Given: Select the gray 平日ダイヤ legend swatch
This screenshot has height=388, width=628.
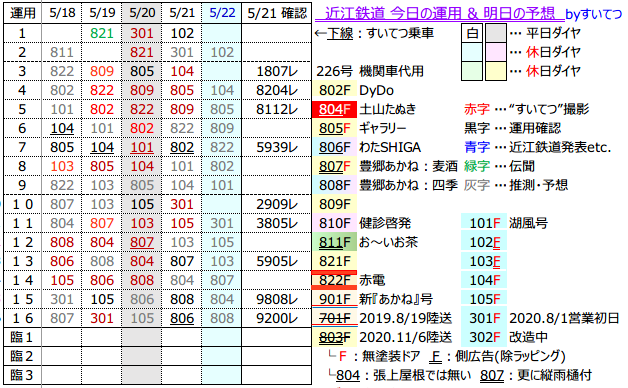Looking at the screenshot, I should pos(496,33).
